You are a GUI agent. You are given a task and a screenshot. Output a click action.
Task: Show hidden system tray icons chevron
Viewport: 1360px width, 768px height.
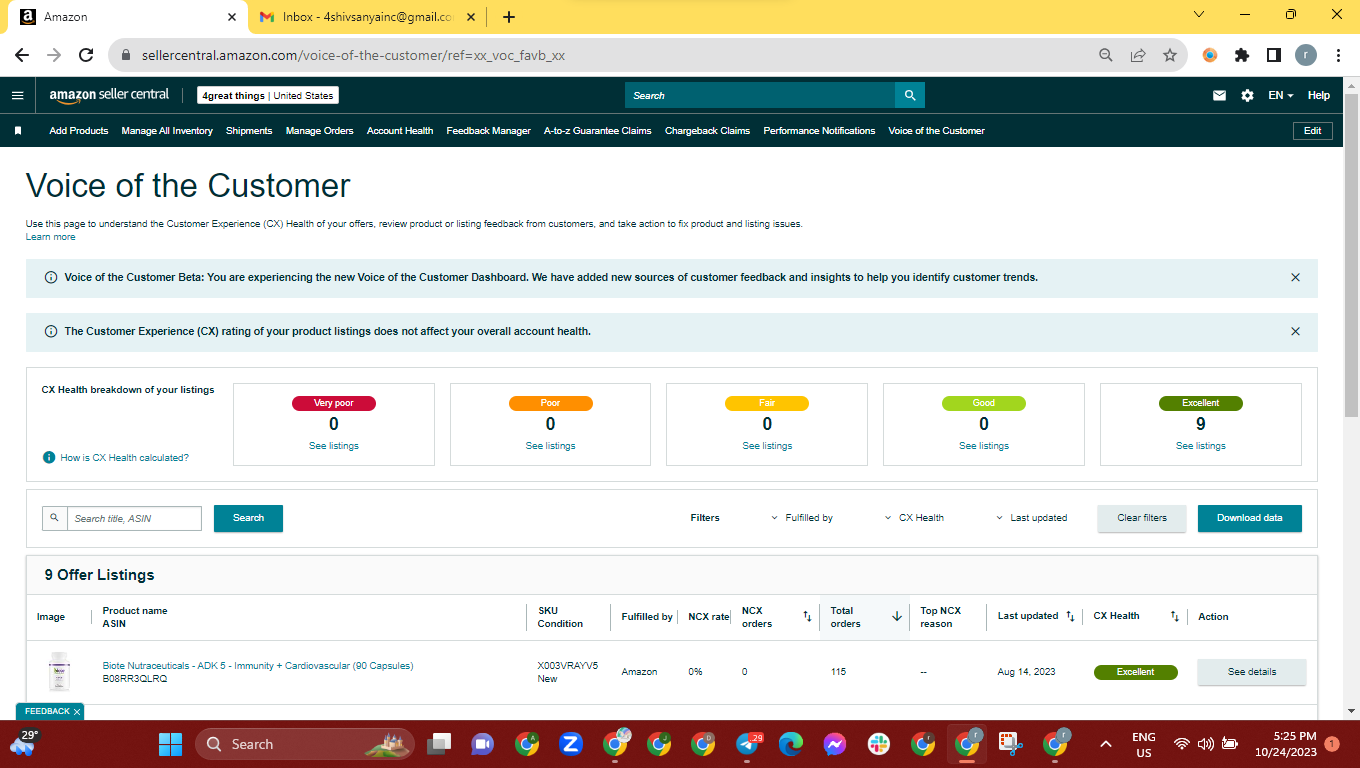tap(1106, 744)
